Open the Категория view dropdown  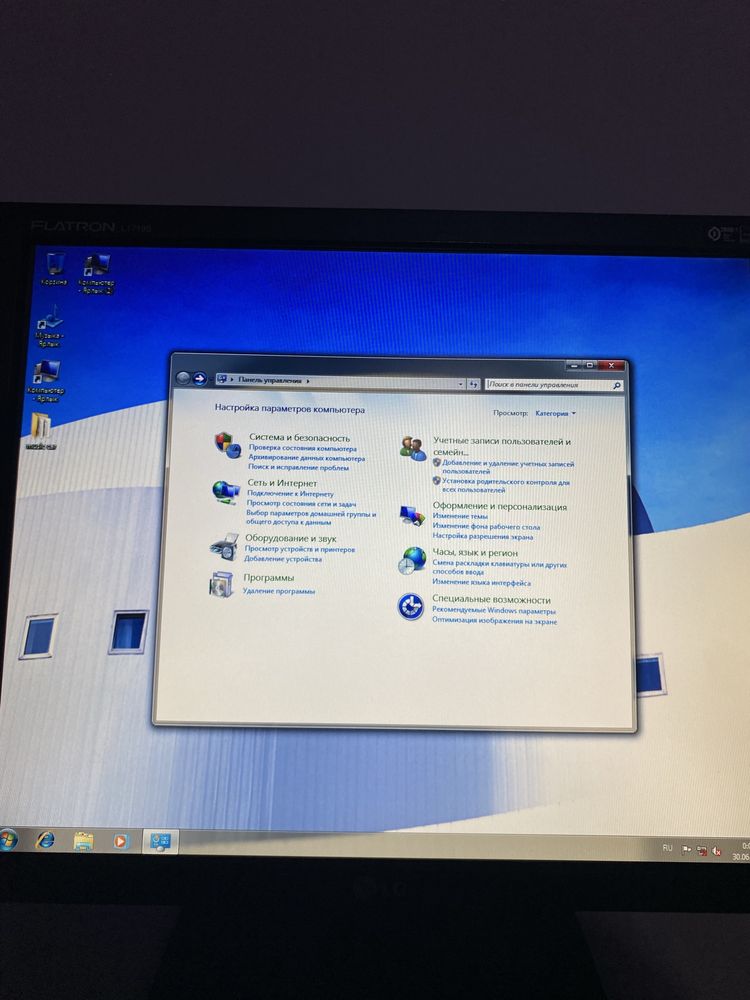tap(555, 413)
